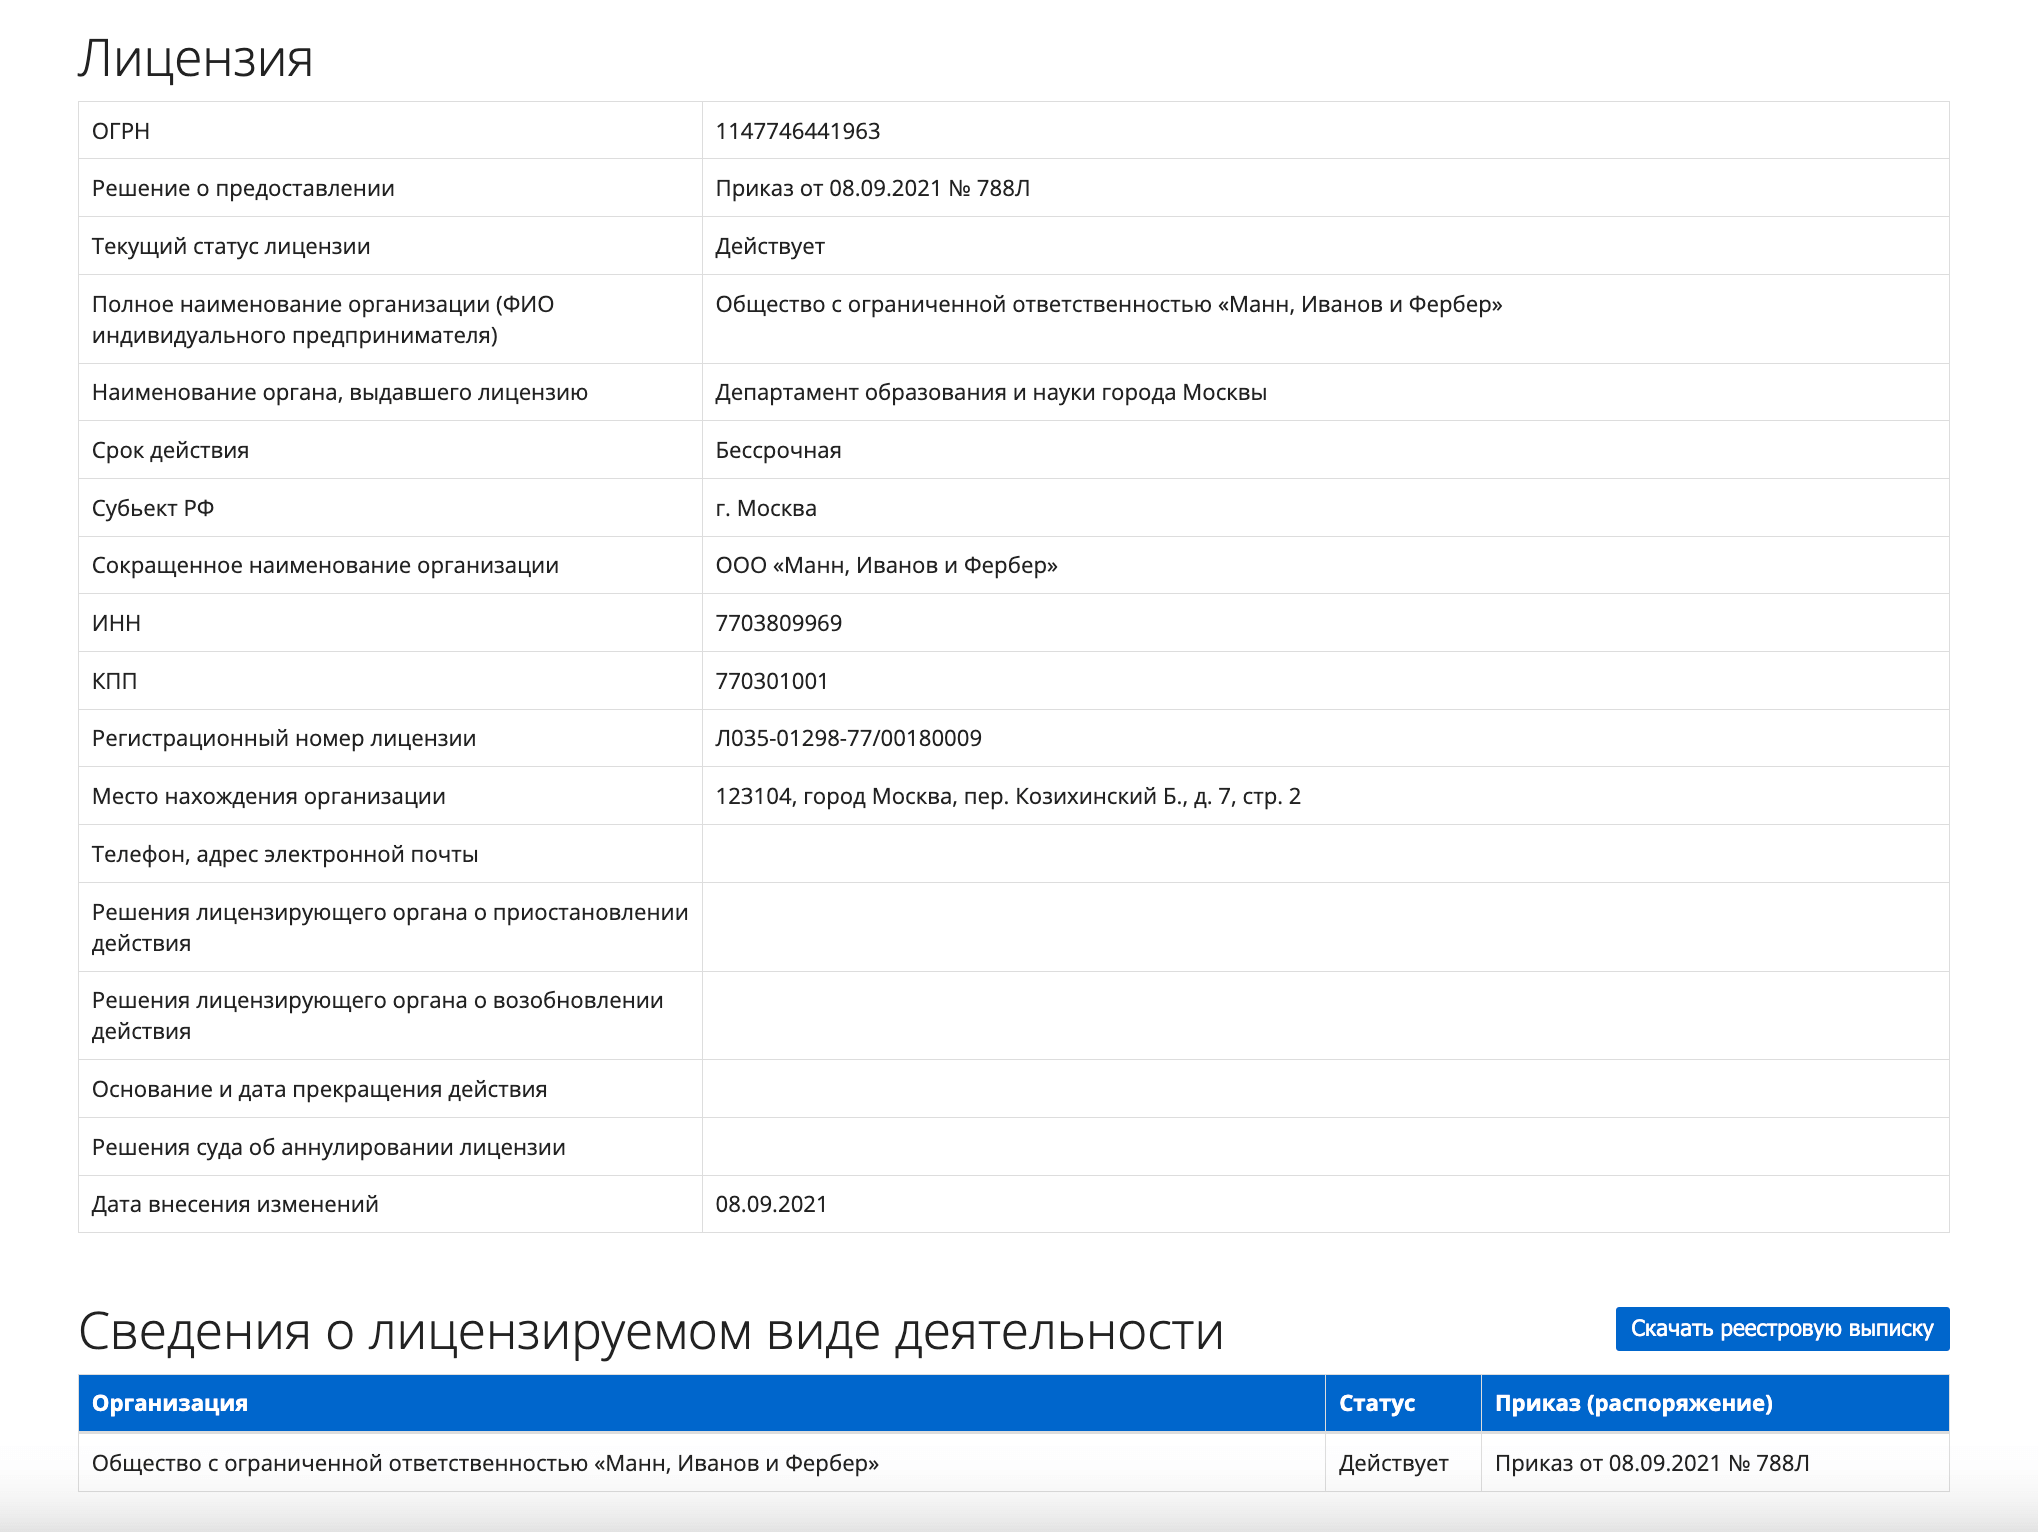Image resolution: width=2038 pixels, height=1532 pixels.
Task: Click 'Действует' in the license status row
Action: [x=770, y=246]
